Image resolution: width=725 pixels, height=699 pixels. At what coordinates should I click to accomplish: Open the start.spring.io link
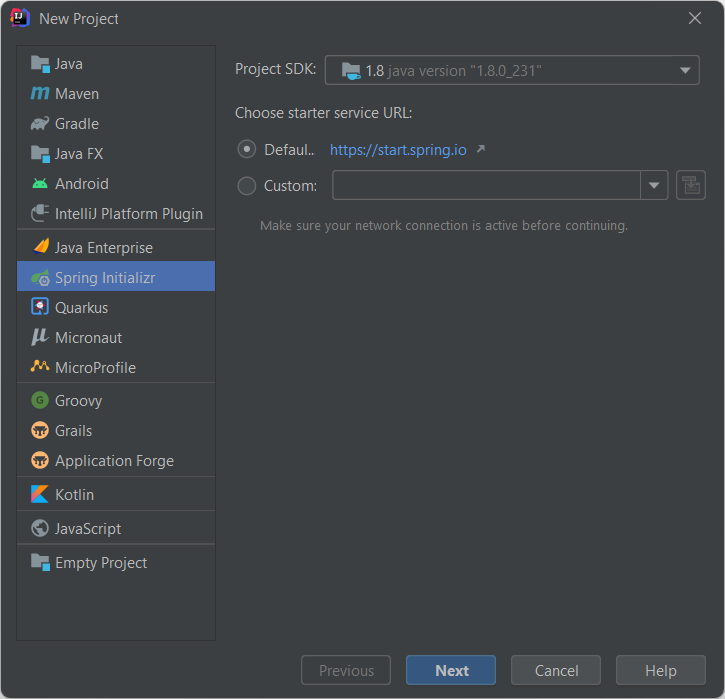398,150
